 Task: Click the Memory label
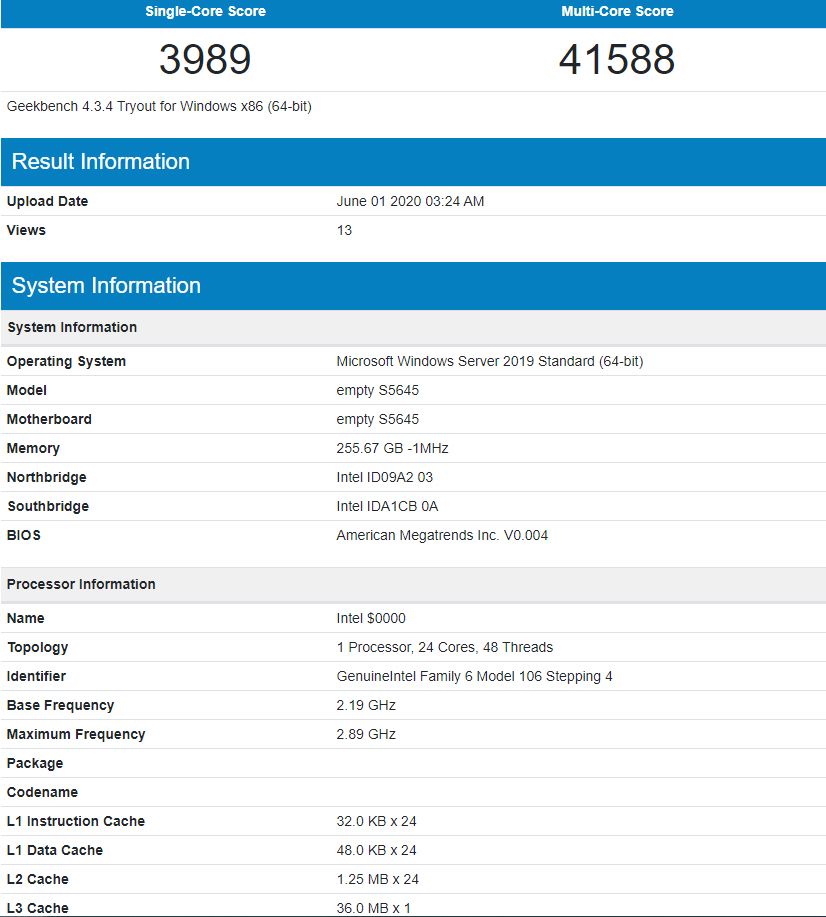33,449
